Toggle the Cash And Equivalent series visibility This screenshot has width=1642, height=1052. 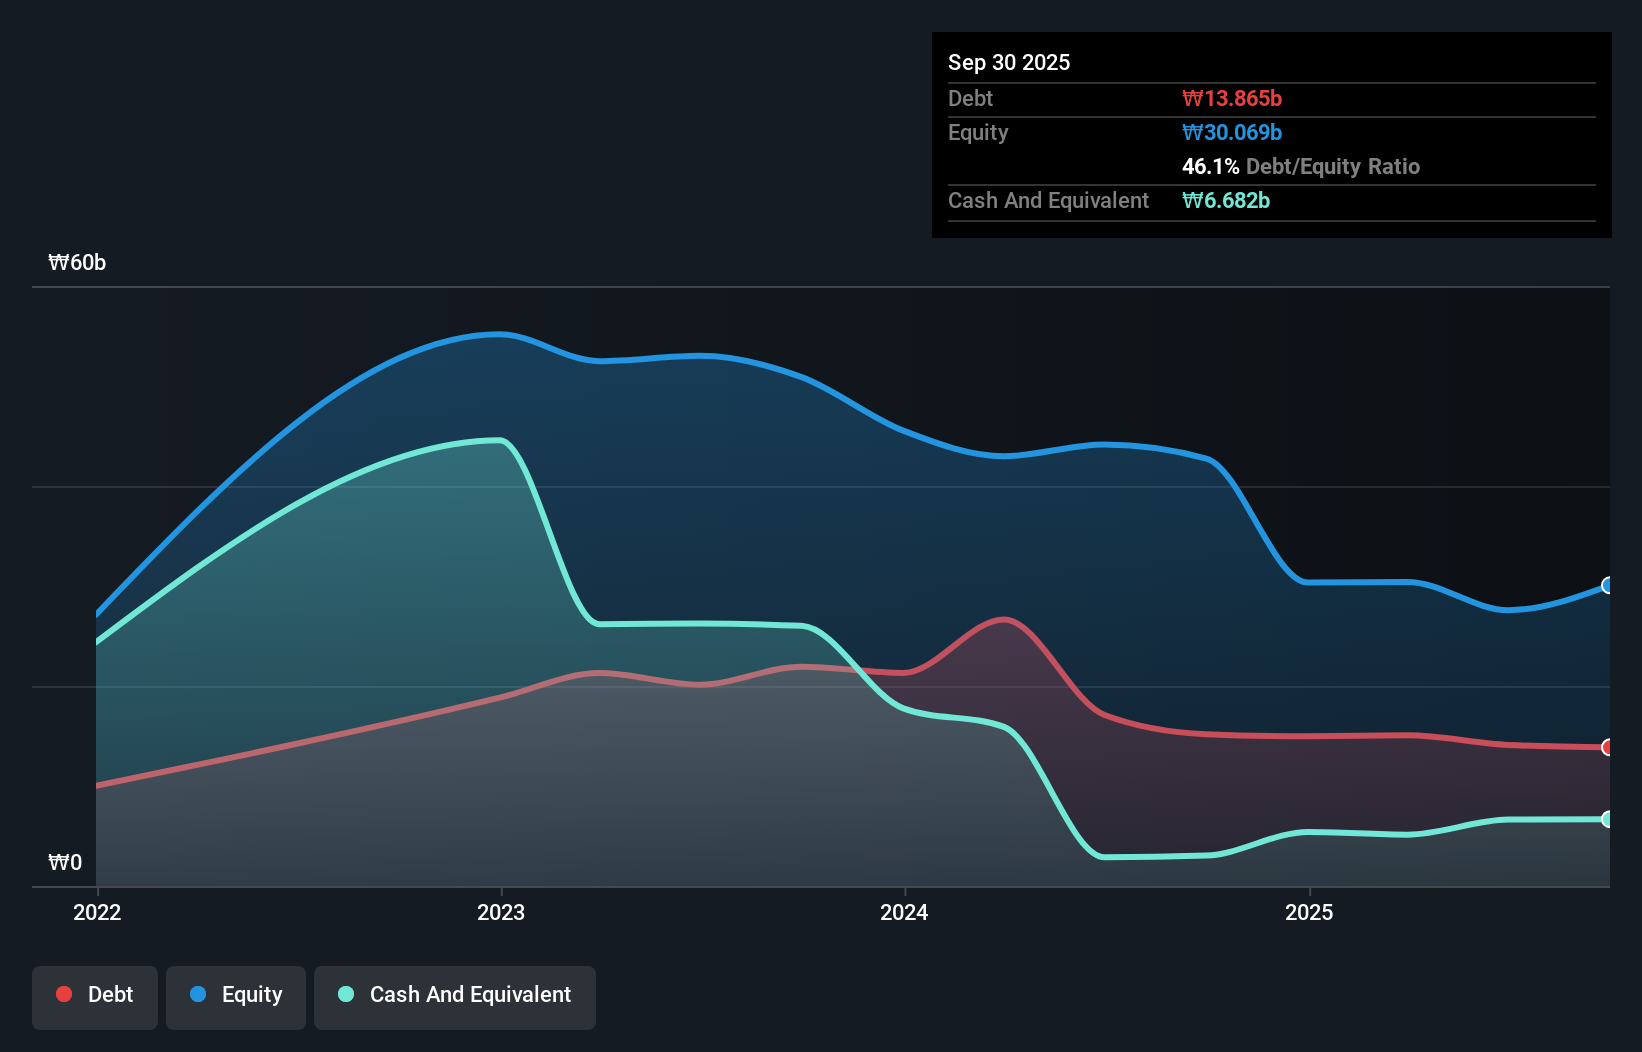455,995
